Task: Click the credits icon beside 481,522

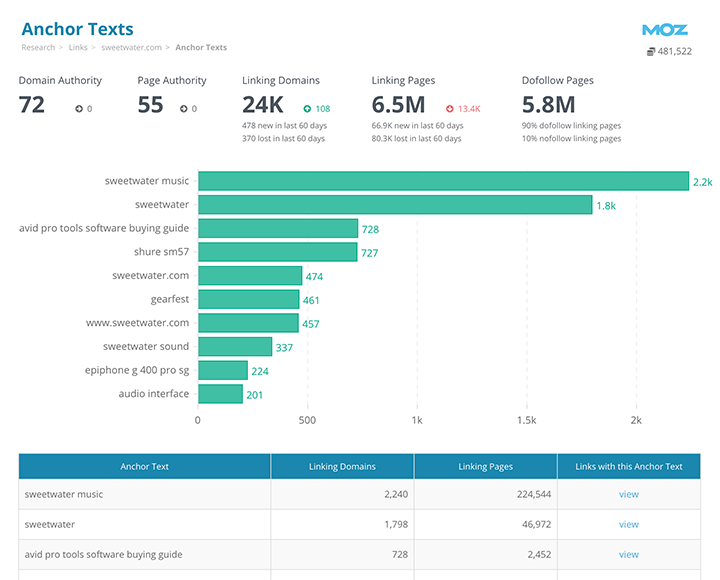Action: point(651,52)
